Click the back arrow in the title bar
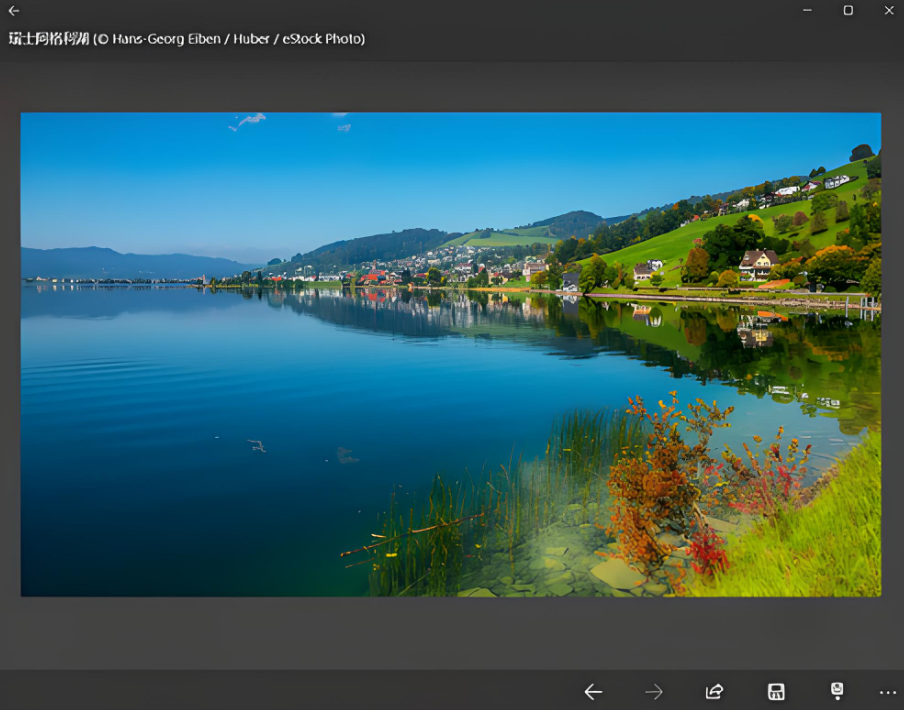Viewport: 904px width, 710px height. point(14,11)
